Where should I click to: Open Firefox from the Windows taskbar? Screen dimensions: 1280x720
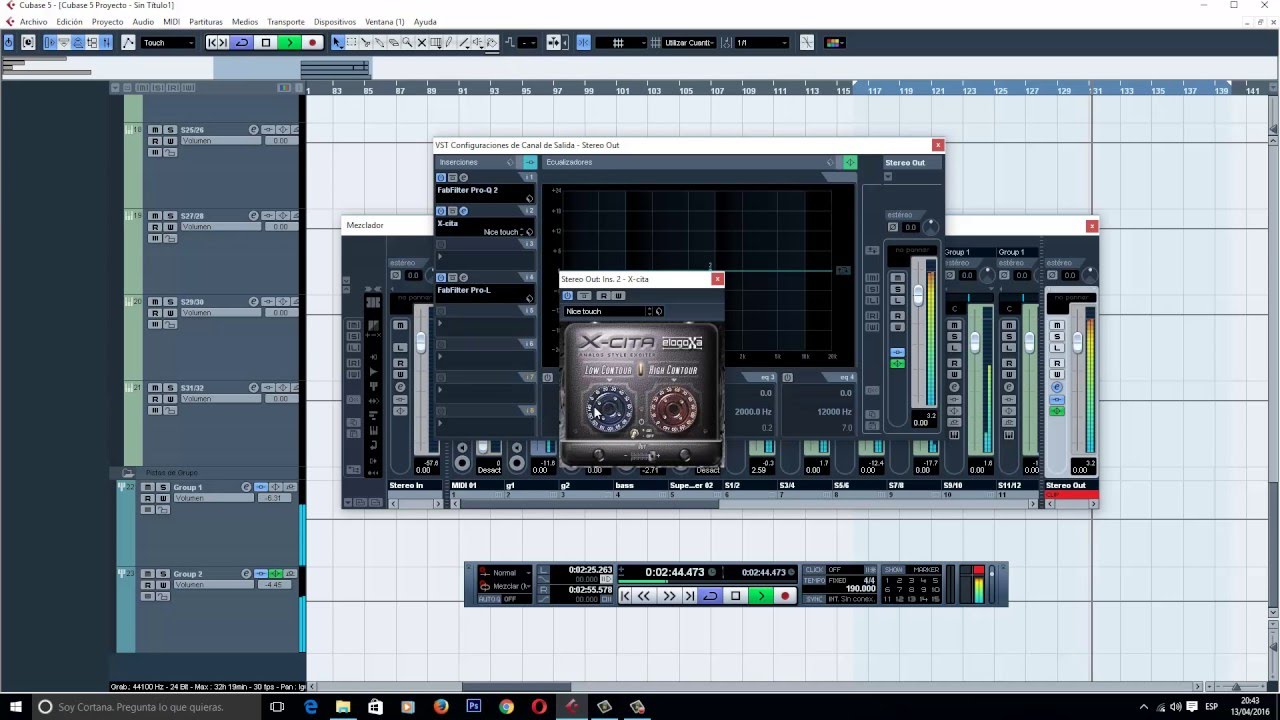(441, 706)
